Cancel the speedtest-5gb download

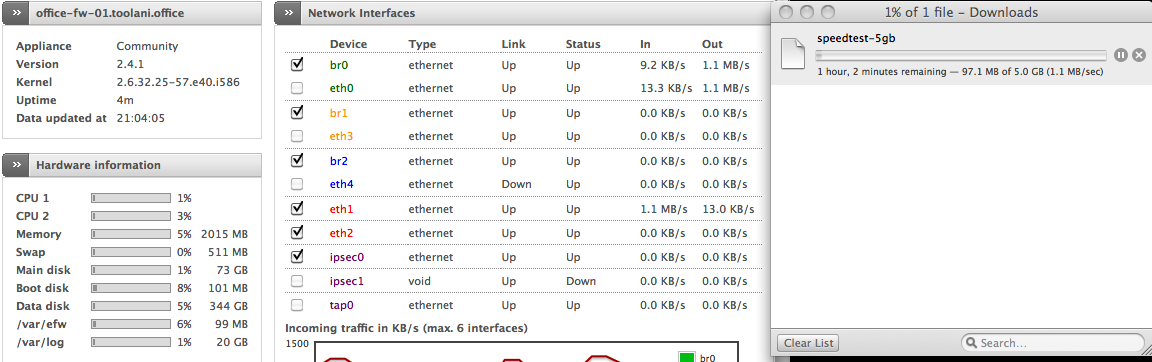click(x=1138, y=55)
